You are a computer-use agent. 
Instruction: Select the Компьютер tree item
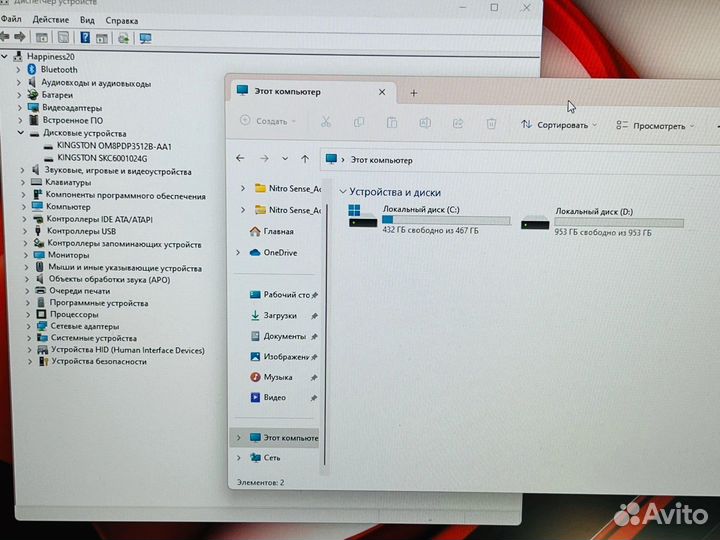tap(68, 207)
